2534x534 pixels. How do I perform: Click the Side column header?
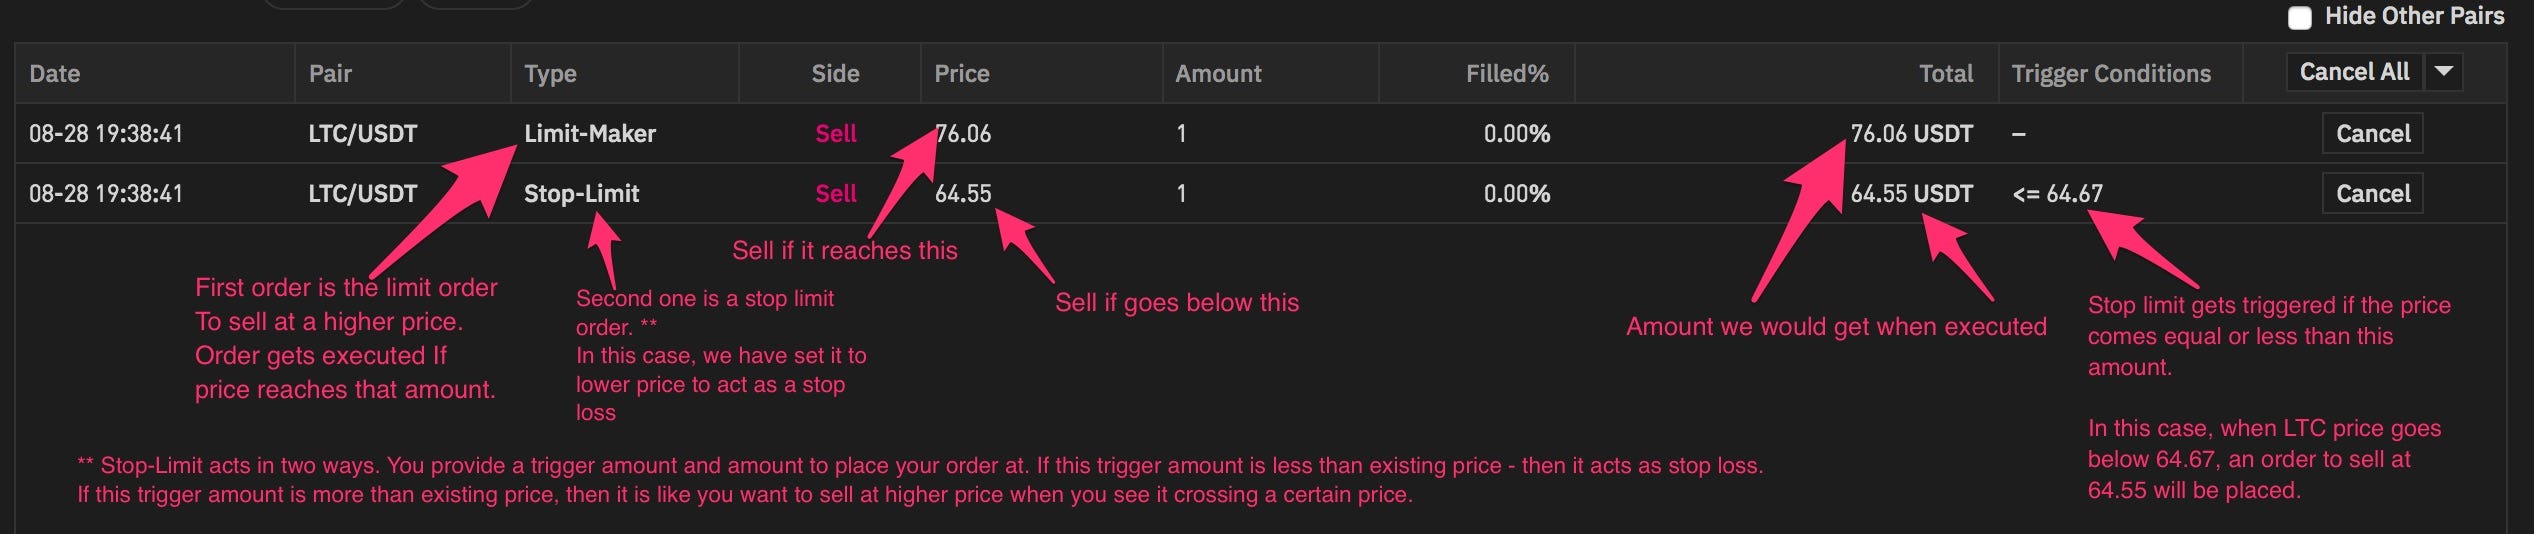tap(835, 73)
